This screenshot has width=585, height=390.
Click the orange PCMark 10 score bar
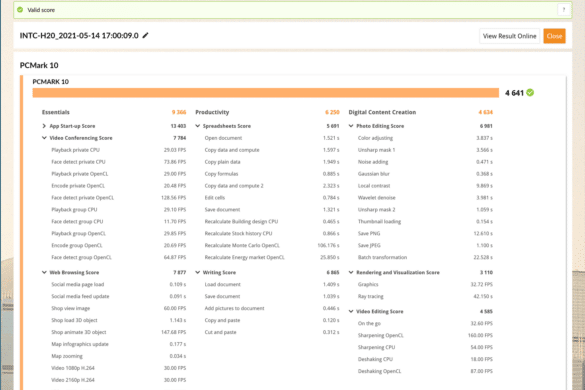coord(266,93)
